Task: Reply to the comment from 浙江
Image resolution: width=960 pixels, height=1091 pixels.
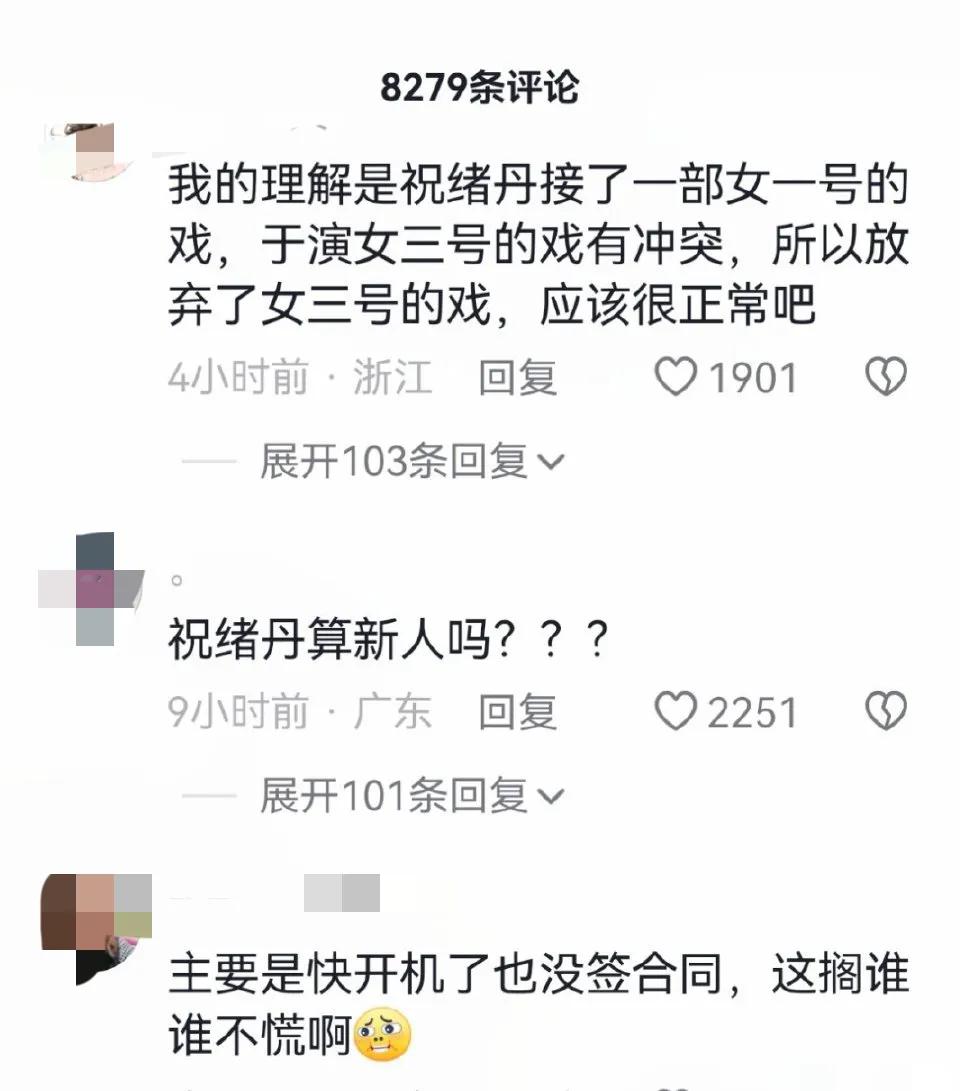Action: pyautogui.click(x=518, y=378)
